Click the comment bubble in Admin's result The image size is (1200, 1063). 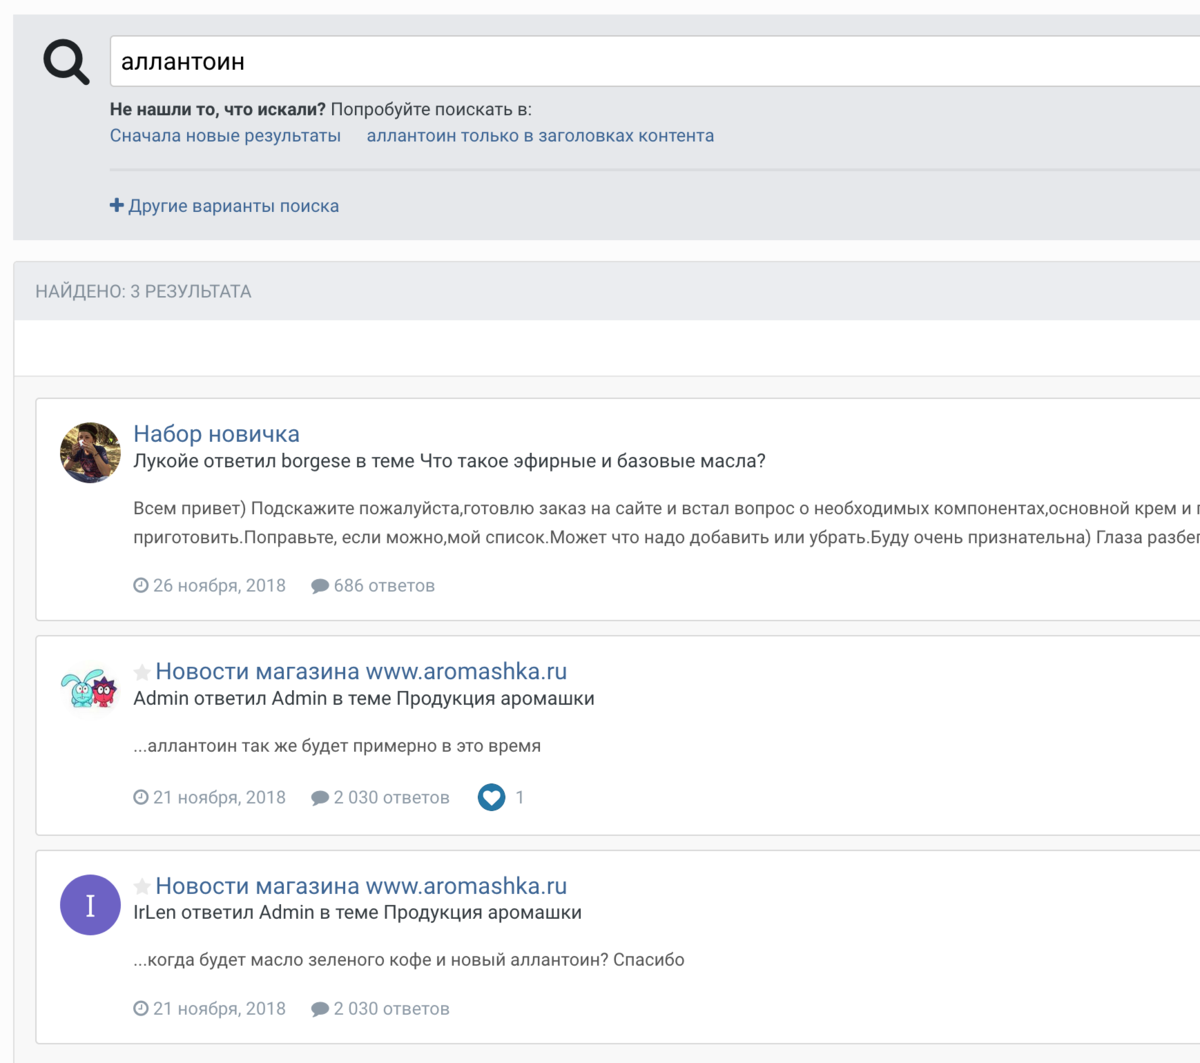[320, 798]
